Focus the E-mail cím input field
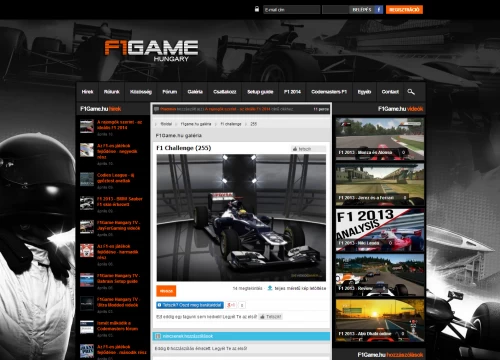Viewport: 500px width, 360px height. click(291, 10)
